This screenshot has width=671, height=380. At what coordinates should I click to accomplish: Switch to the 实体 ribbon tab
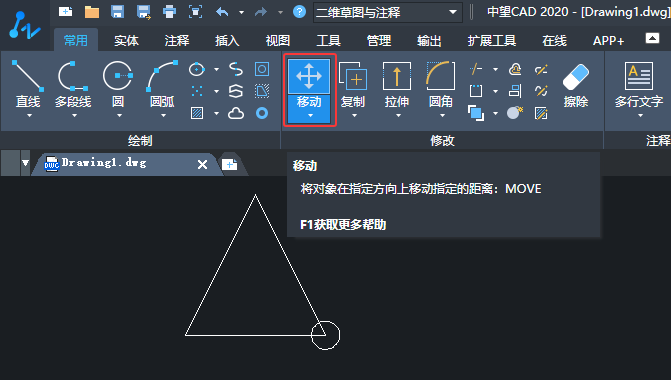[x=126, y=41]
